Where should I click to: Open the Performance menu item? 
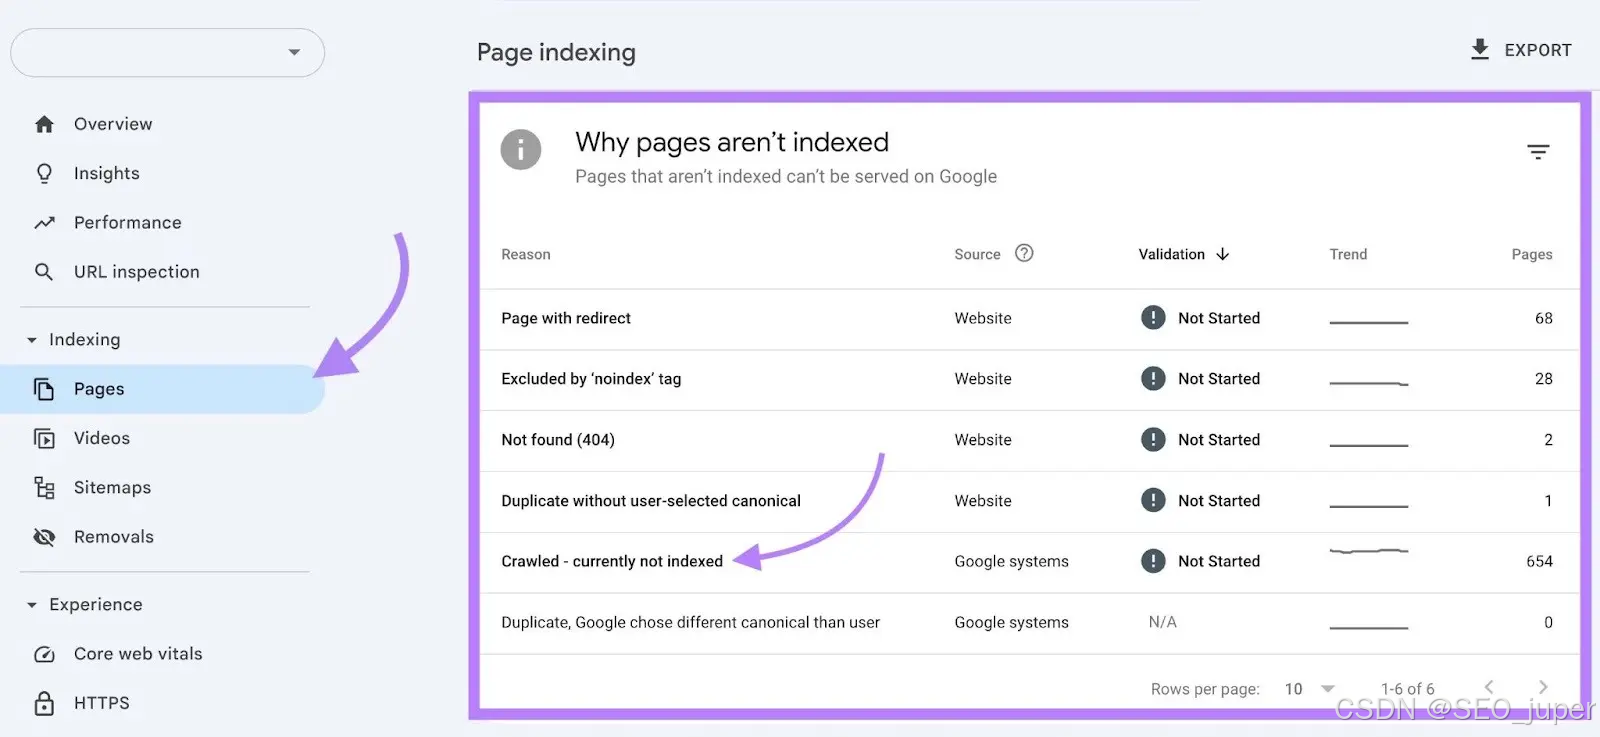coord(128,222)
